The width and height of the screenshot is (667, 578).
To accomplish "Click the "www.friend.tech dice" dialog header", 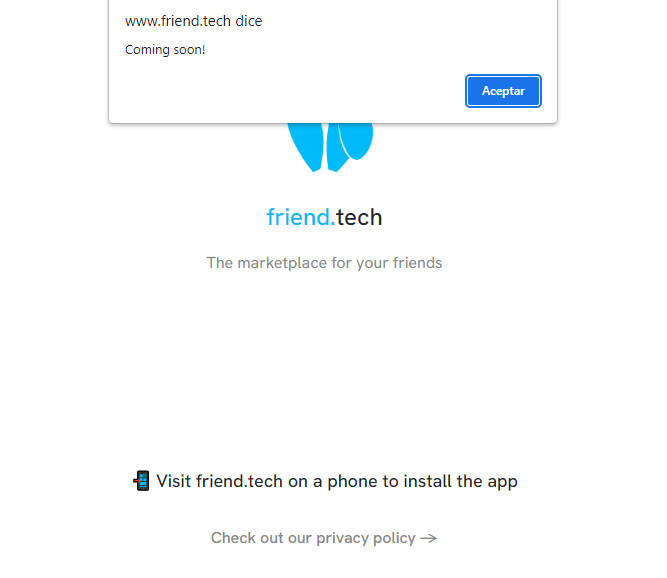I will [194, 21].
